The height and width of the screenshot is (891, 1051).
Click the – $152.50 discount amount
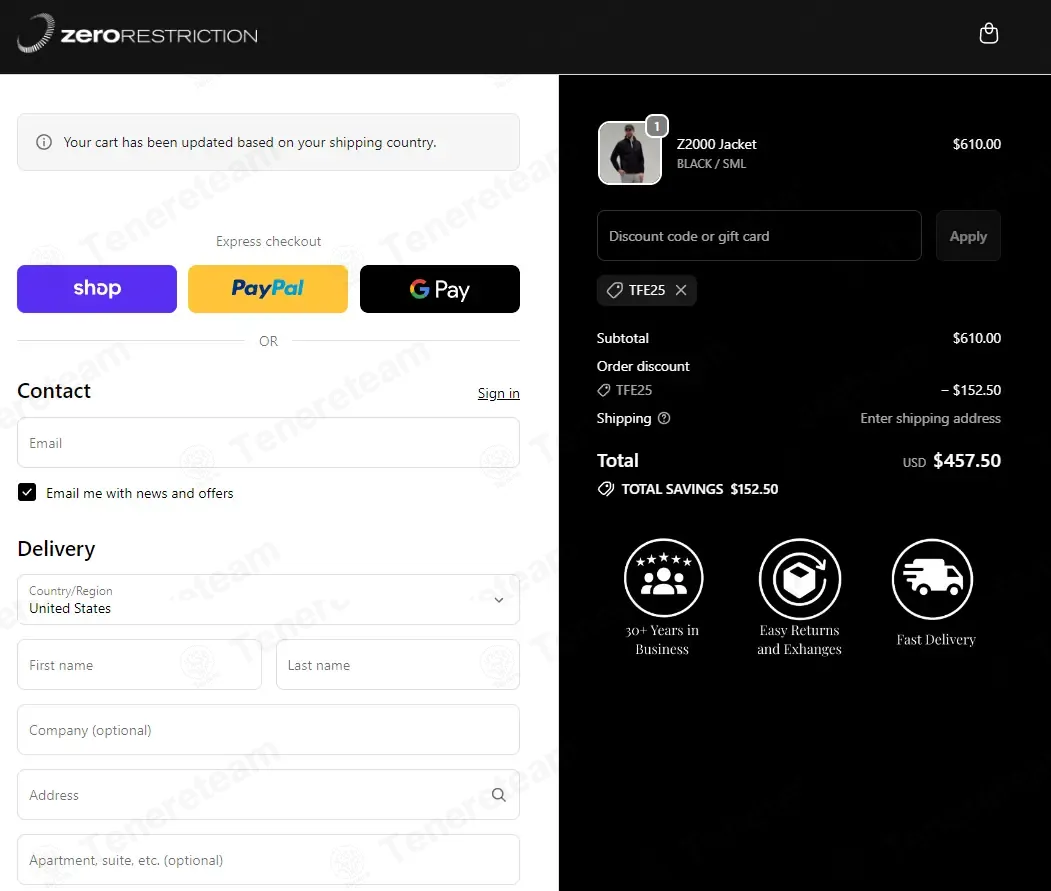pyautogui.click(x=971, y=390)
